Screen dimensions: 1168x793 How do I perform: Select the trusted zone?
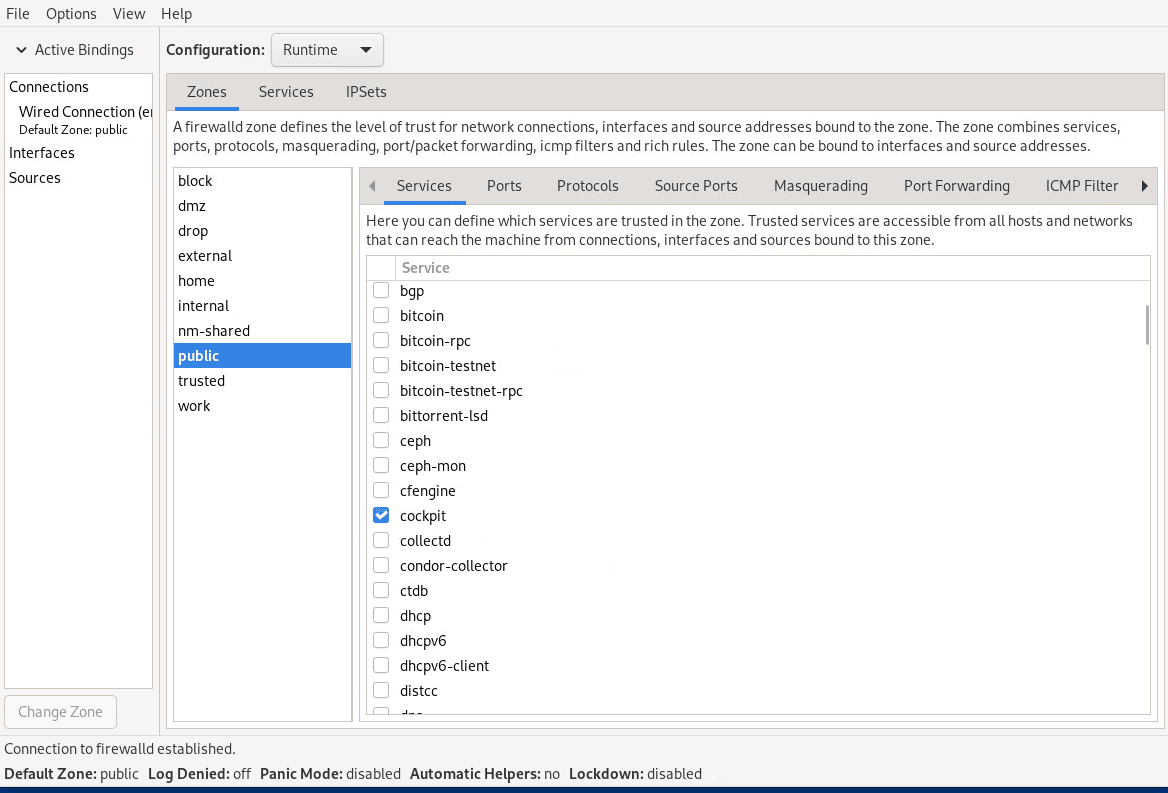click(201, 380)
